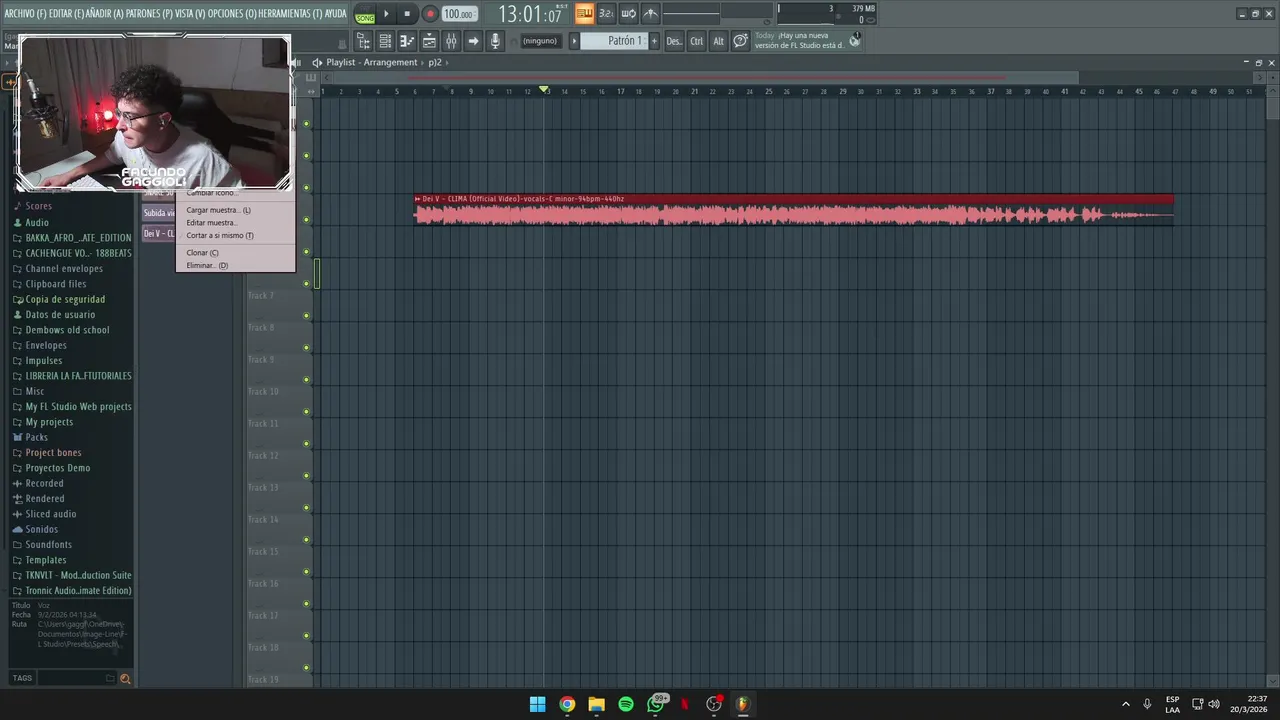
Task: Choose Cargar muestra from context menu
Action: tap(235, 210)
